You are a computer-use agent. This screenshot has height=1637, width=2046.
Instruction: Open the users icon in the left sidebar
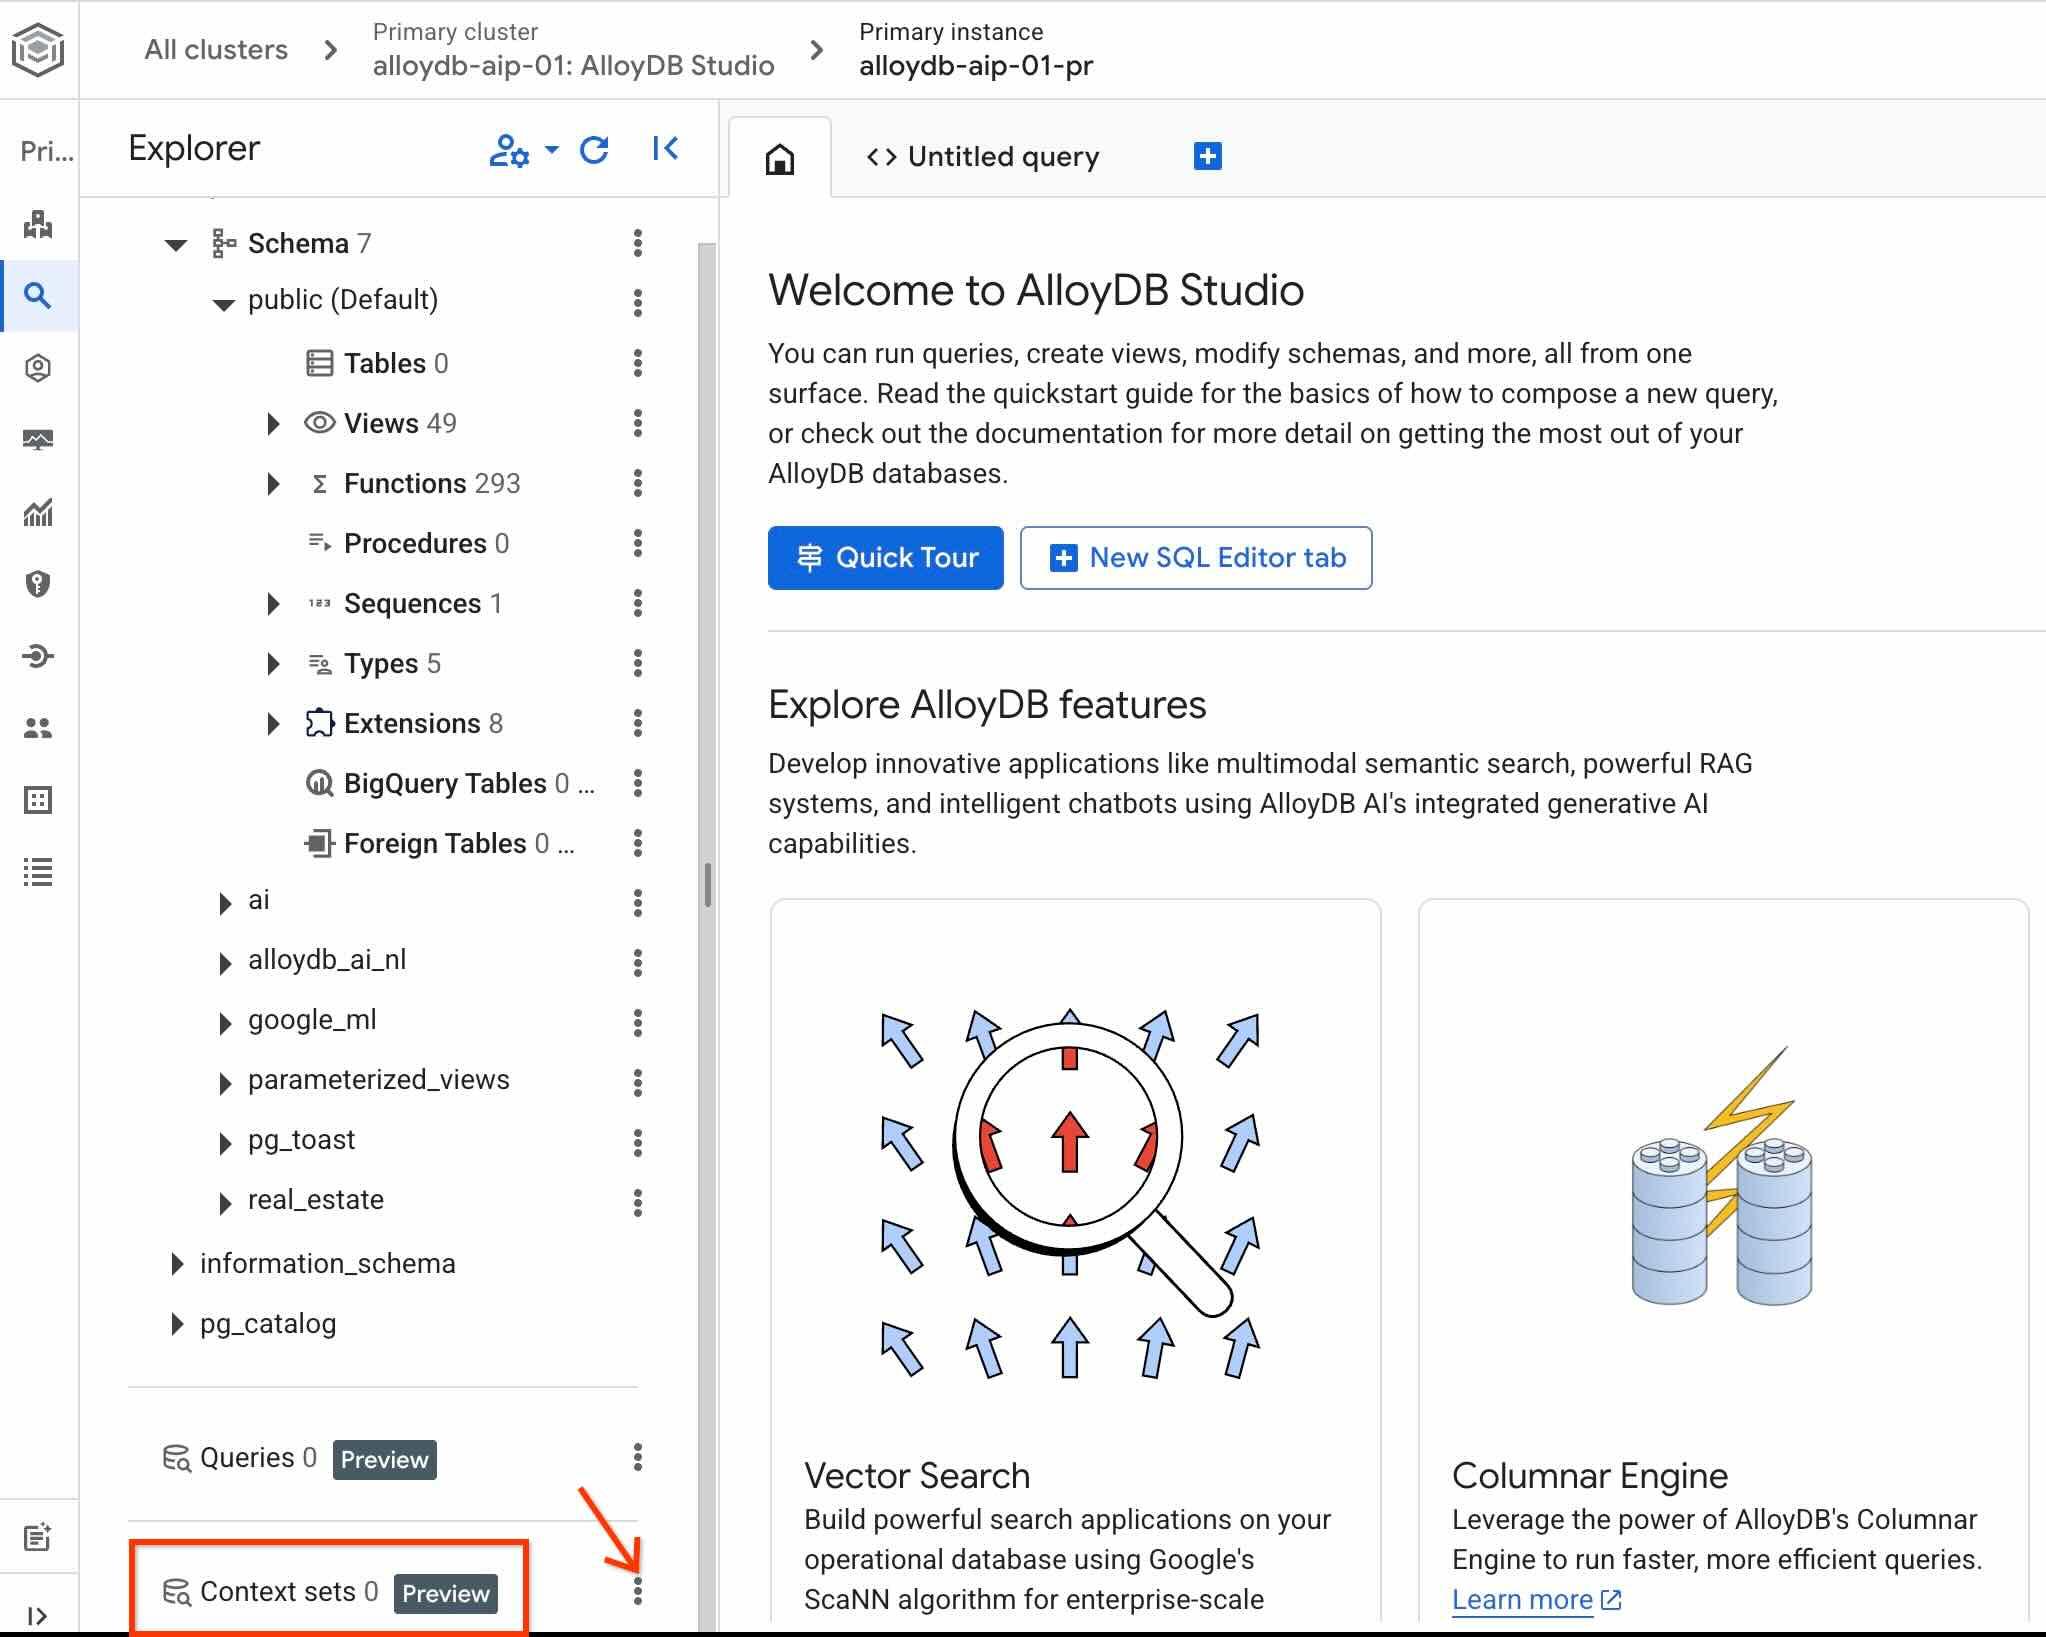38,728
